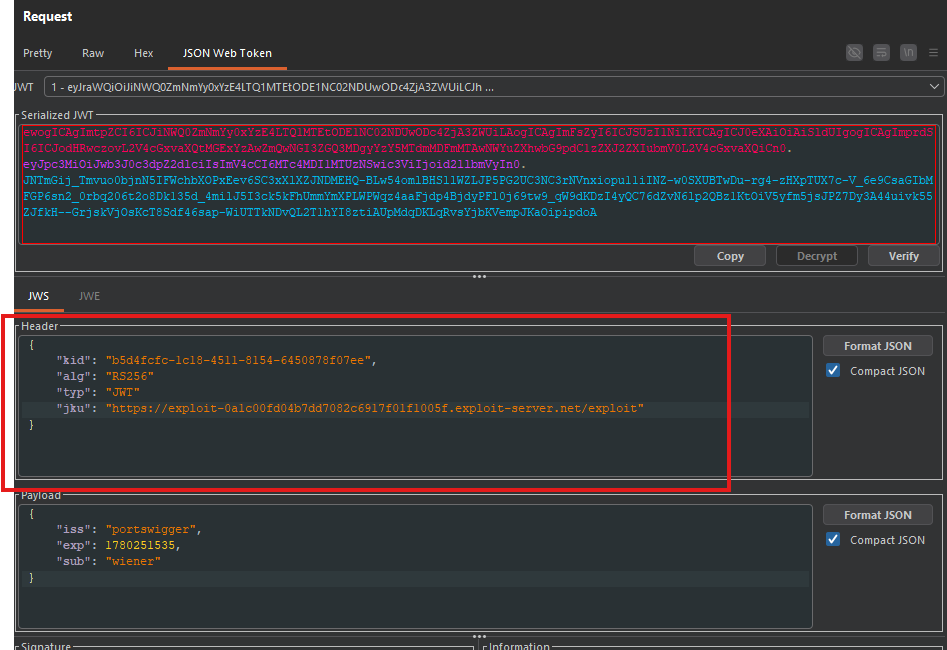The width and height of the screenshot is (947, 650).
Task: Click the Verify button
Action: point(904,256)
